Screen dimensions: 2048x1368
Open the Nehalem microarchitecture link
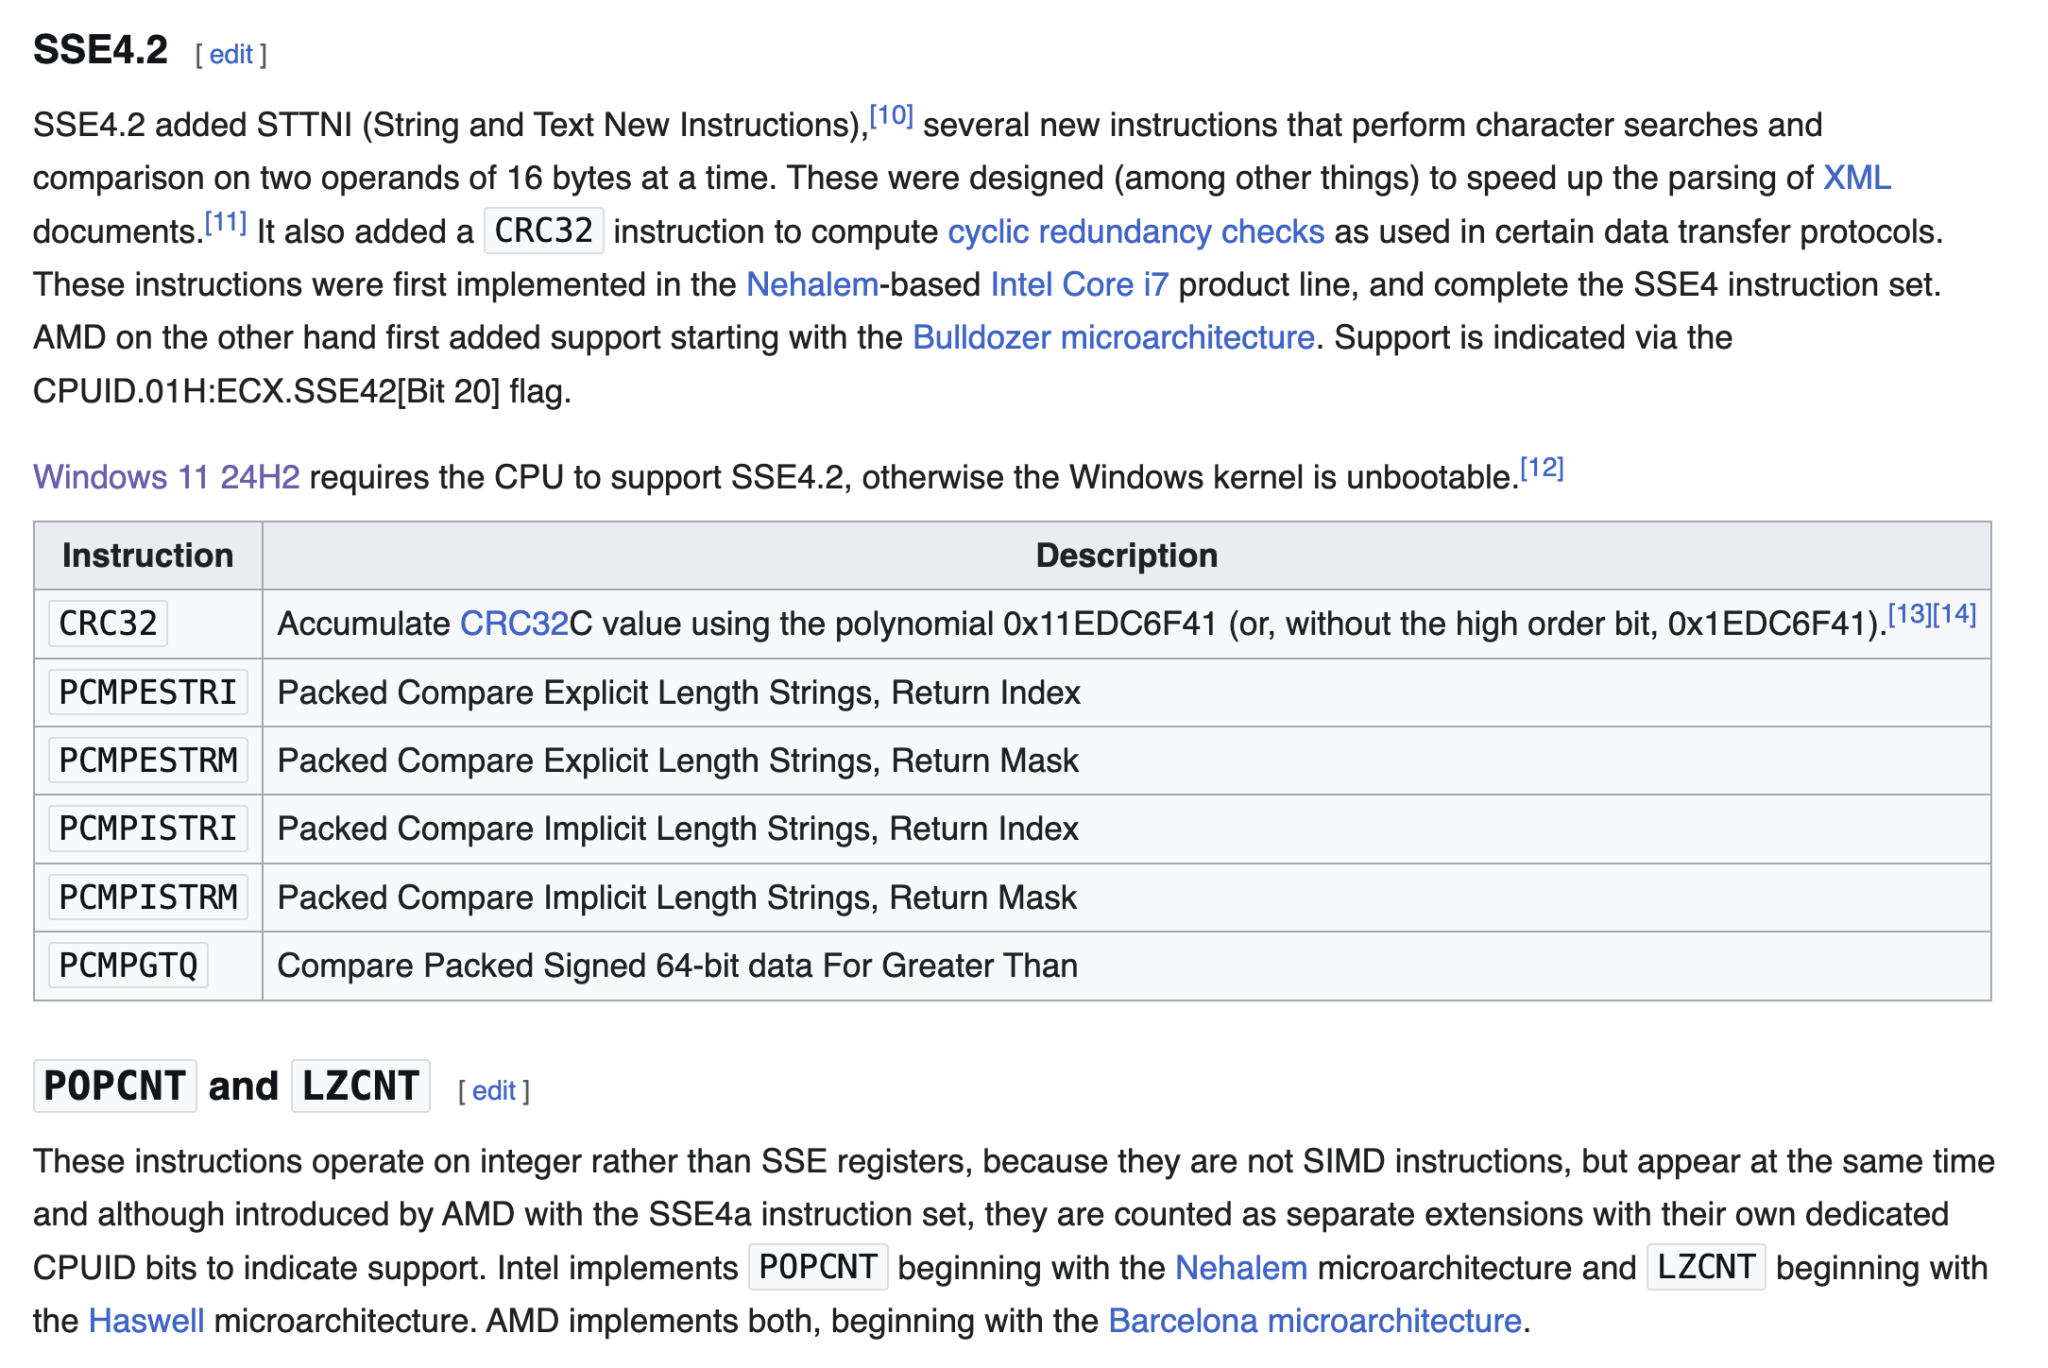(x=810, y=284)
